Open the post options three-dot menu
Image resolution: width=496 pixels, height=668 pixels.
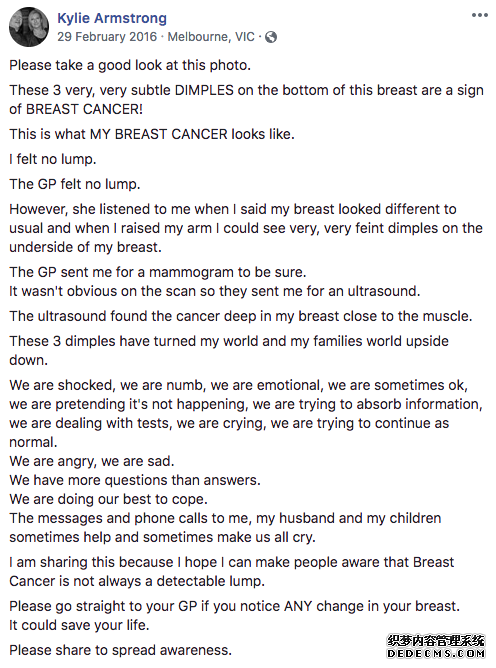tap(479, 15)
